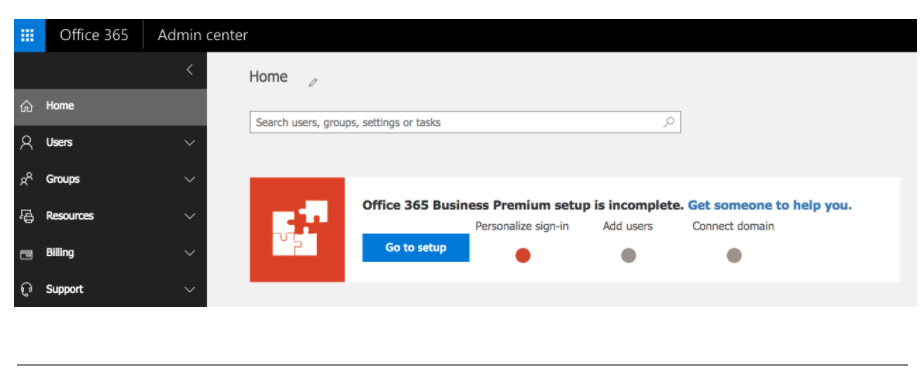Click the Home house icon
Image resolution: width=923 pixels, height=378 pixels.
click(26, 107)
